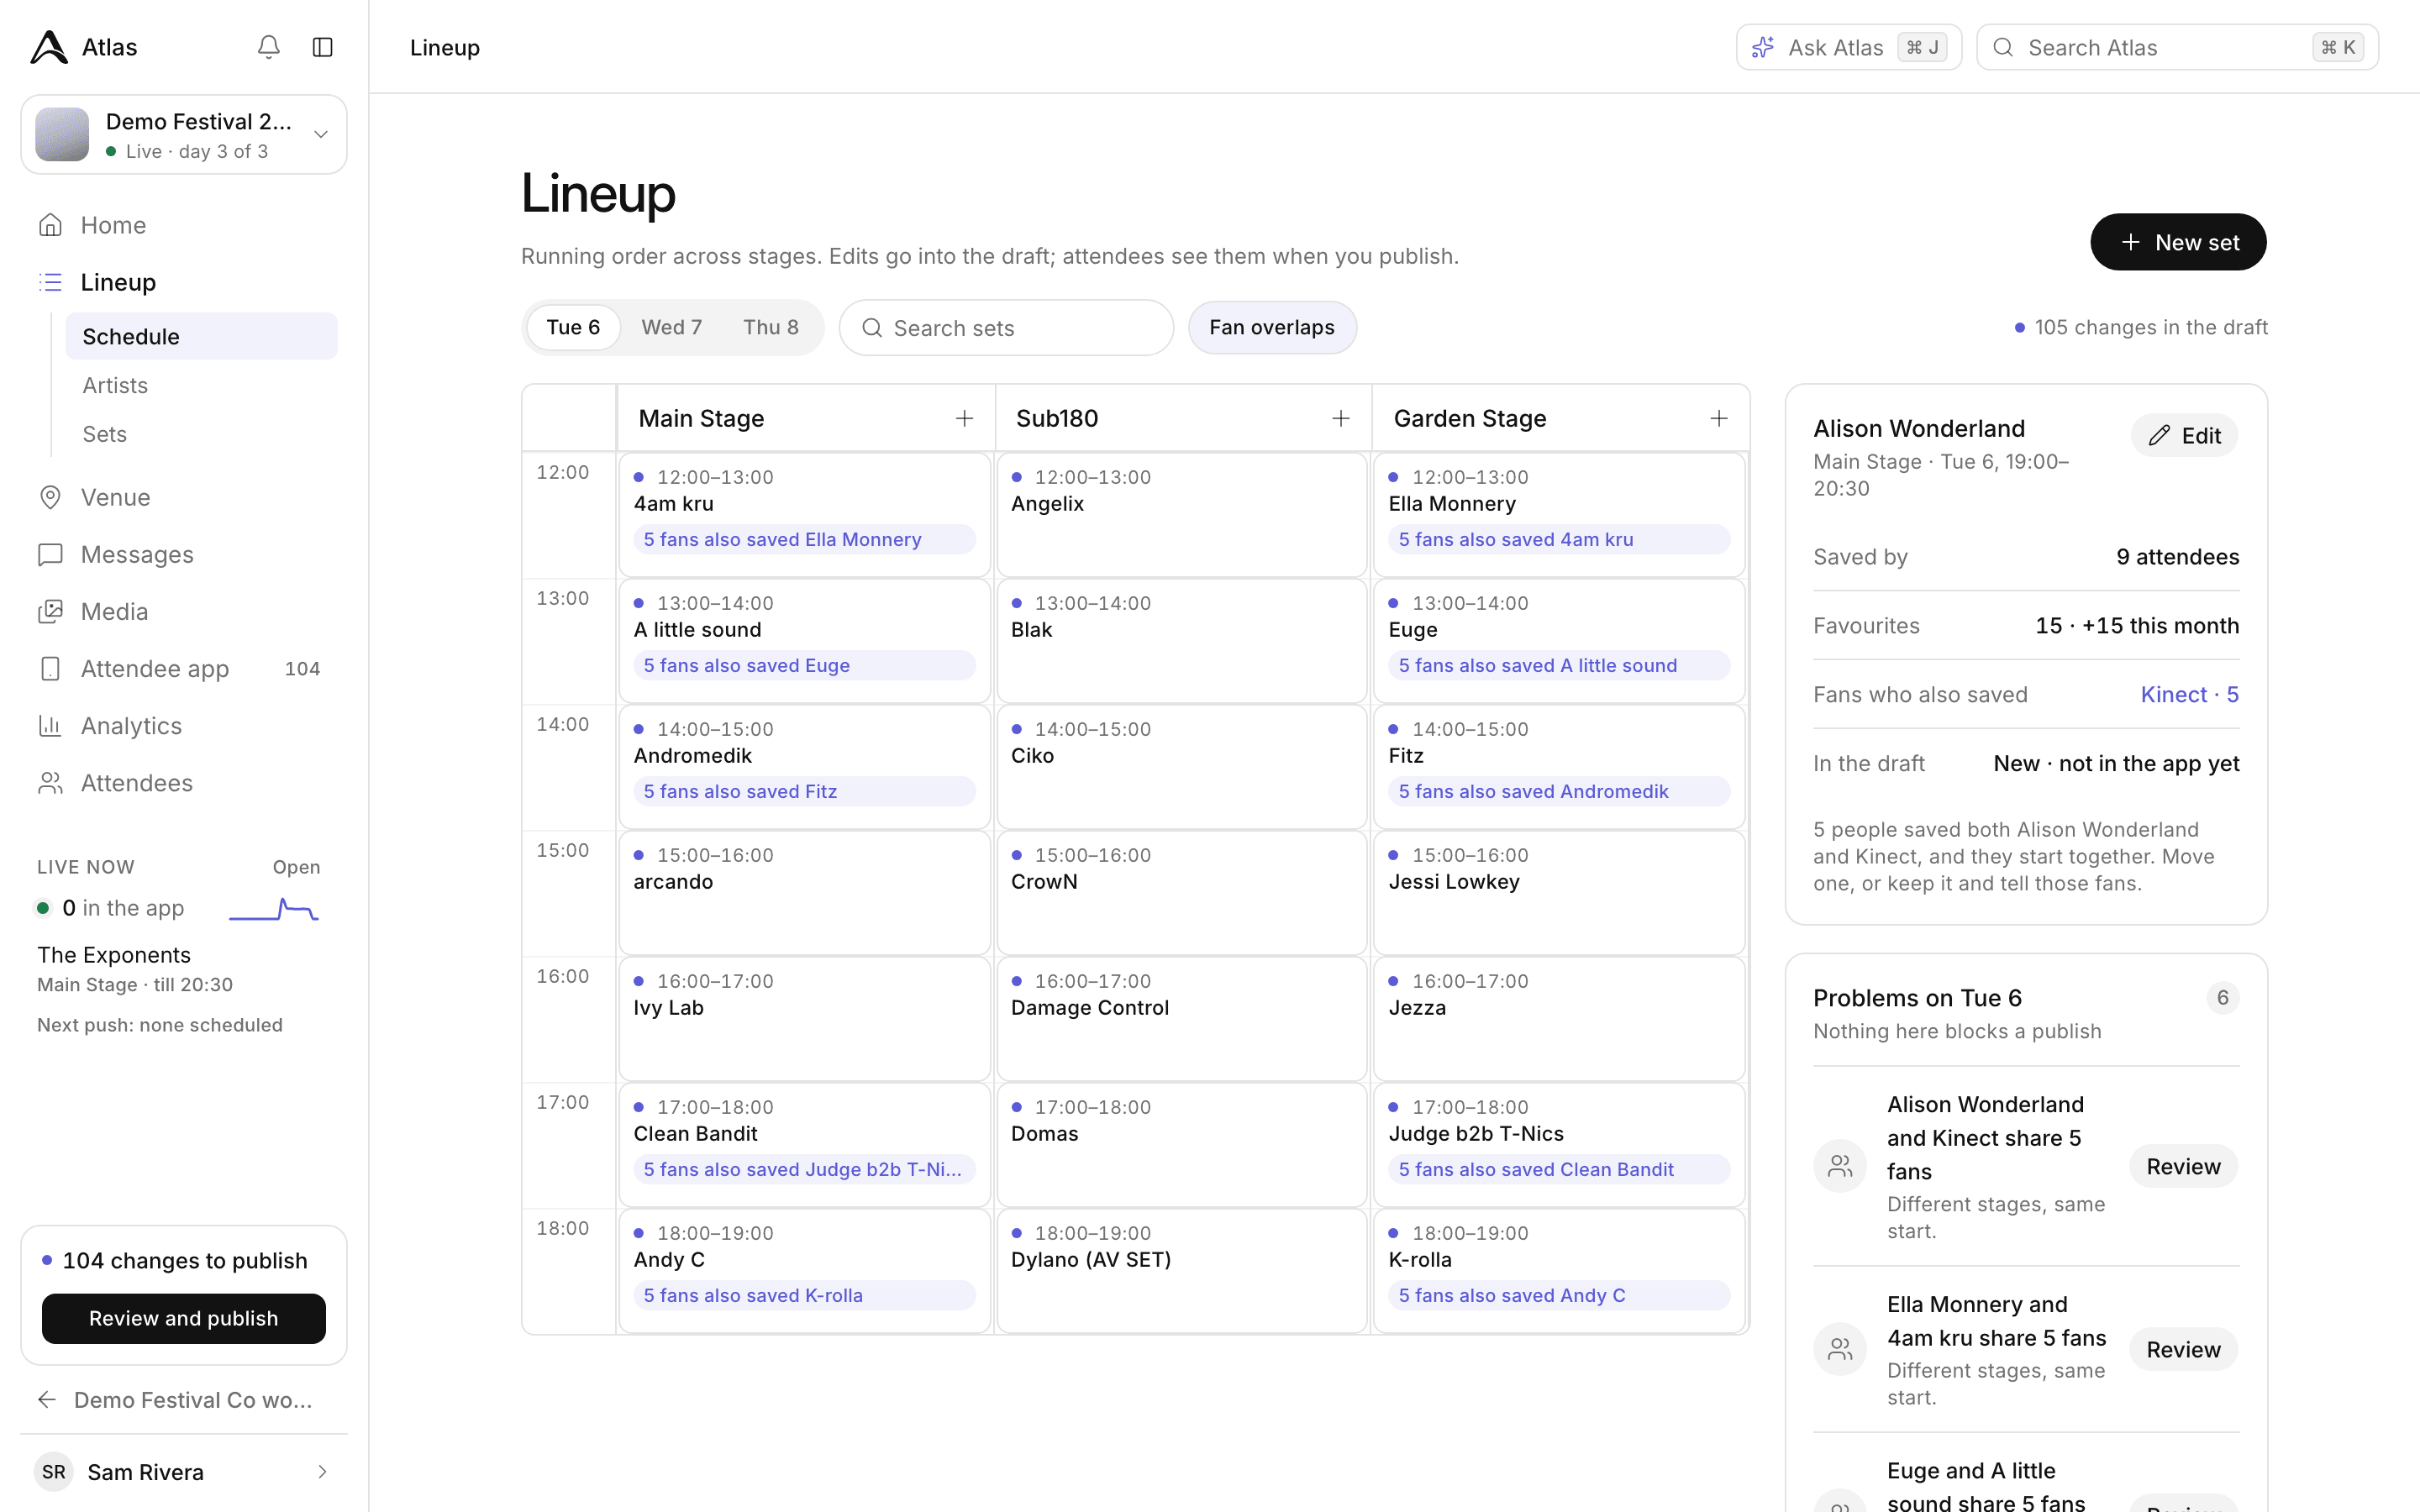The height and width of the screenshot is (1512, 2420).
Task: Select Artists in the Lineup submenu
Action: (x=201, y=385)
